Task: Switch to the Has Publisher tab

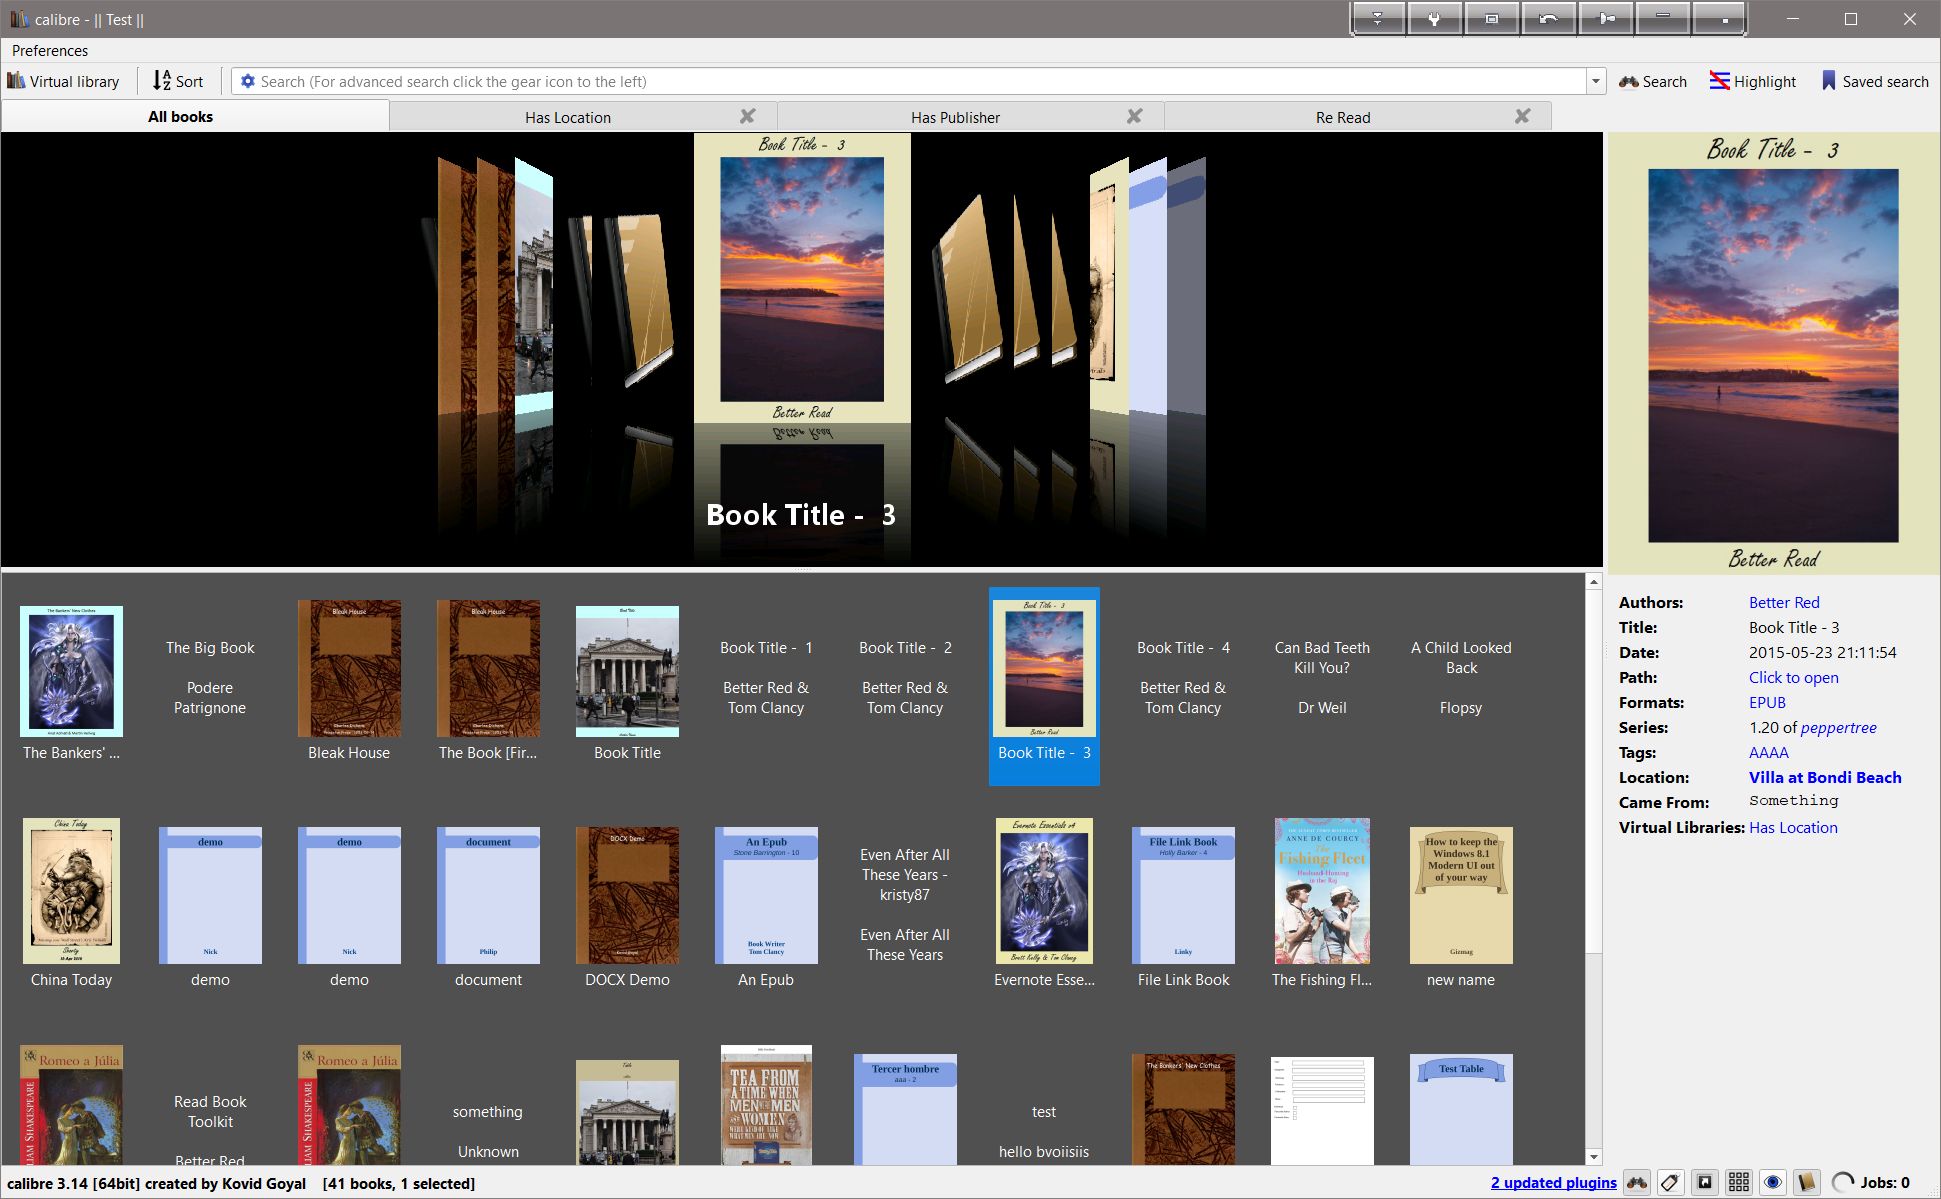Action: click(955, 117)
